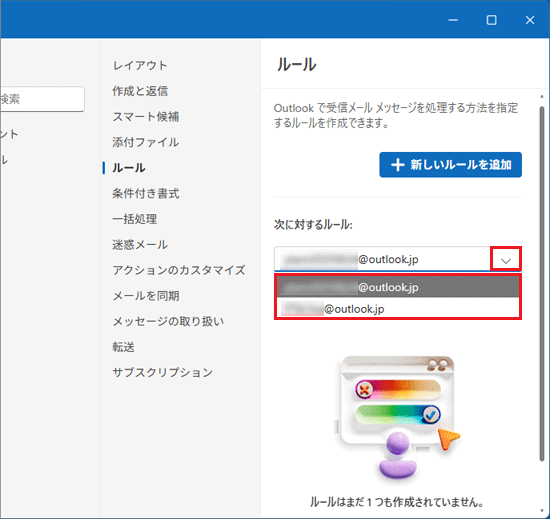Choose the highlighted first @outlook.jp account option
This screenshot has height=519, width=550.
point(398,287)
